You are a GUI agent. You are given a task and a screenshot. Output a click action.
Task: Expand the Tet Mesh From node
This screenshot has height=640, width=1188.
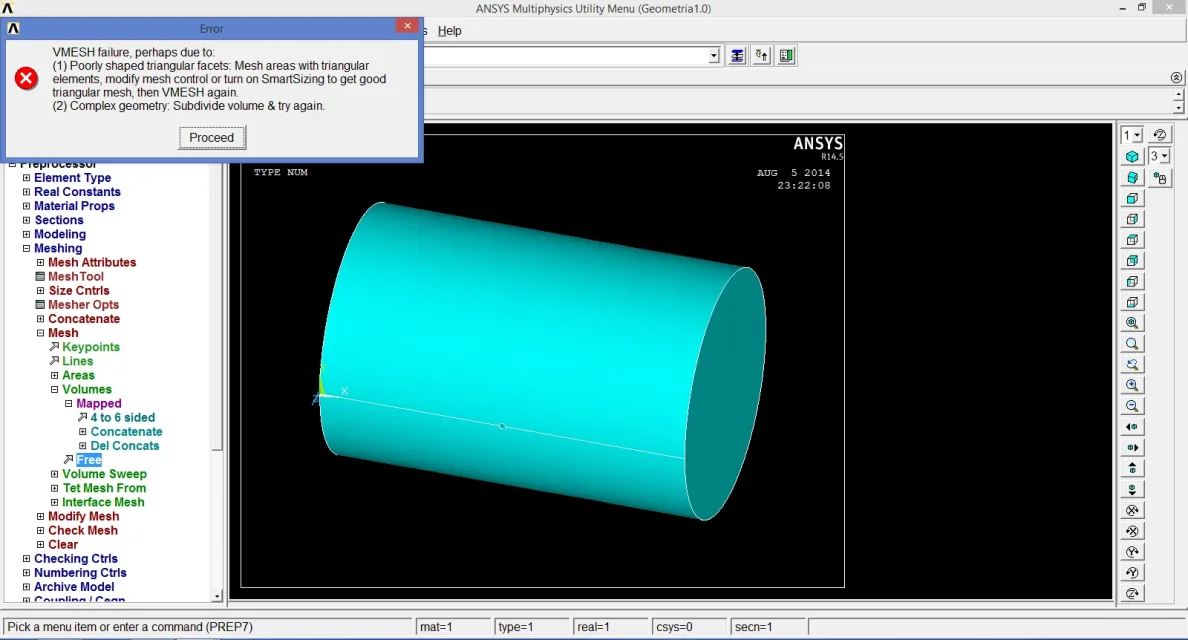tap(55, 489)
